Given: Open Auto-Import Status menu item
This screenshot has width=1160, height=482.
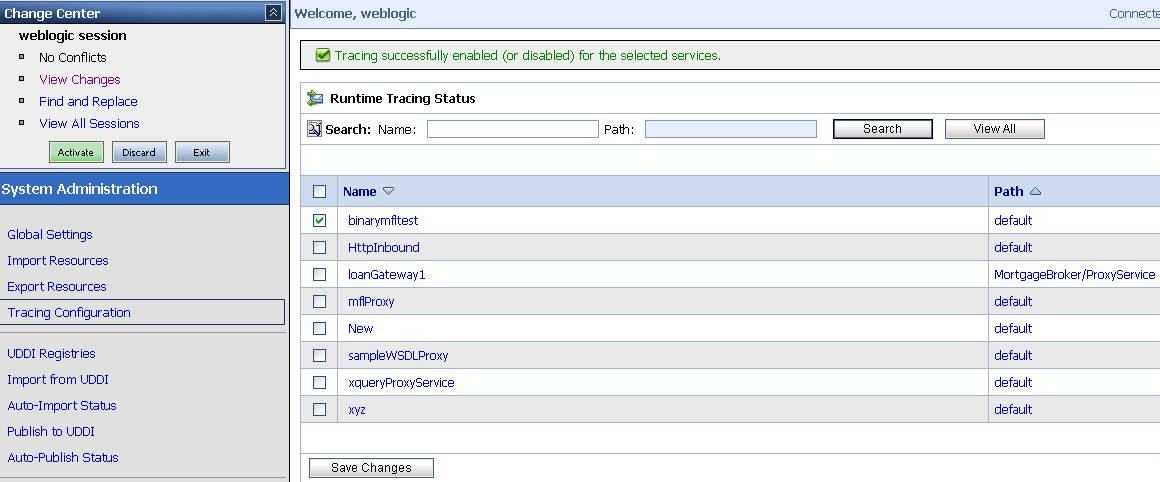Looking at the screenshot, I should coord(62,405).
